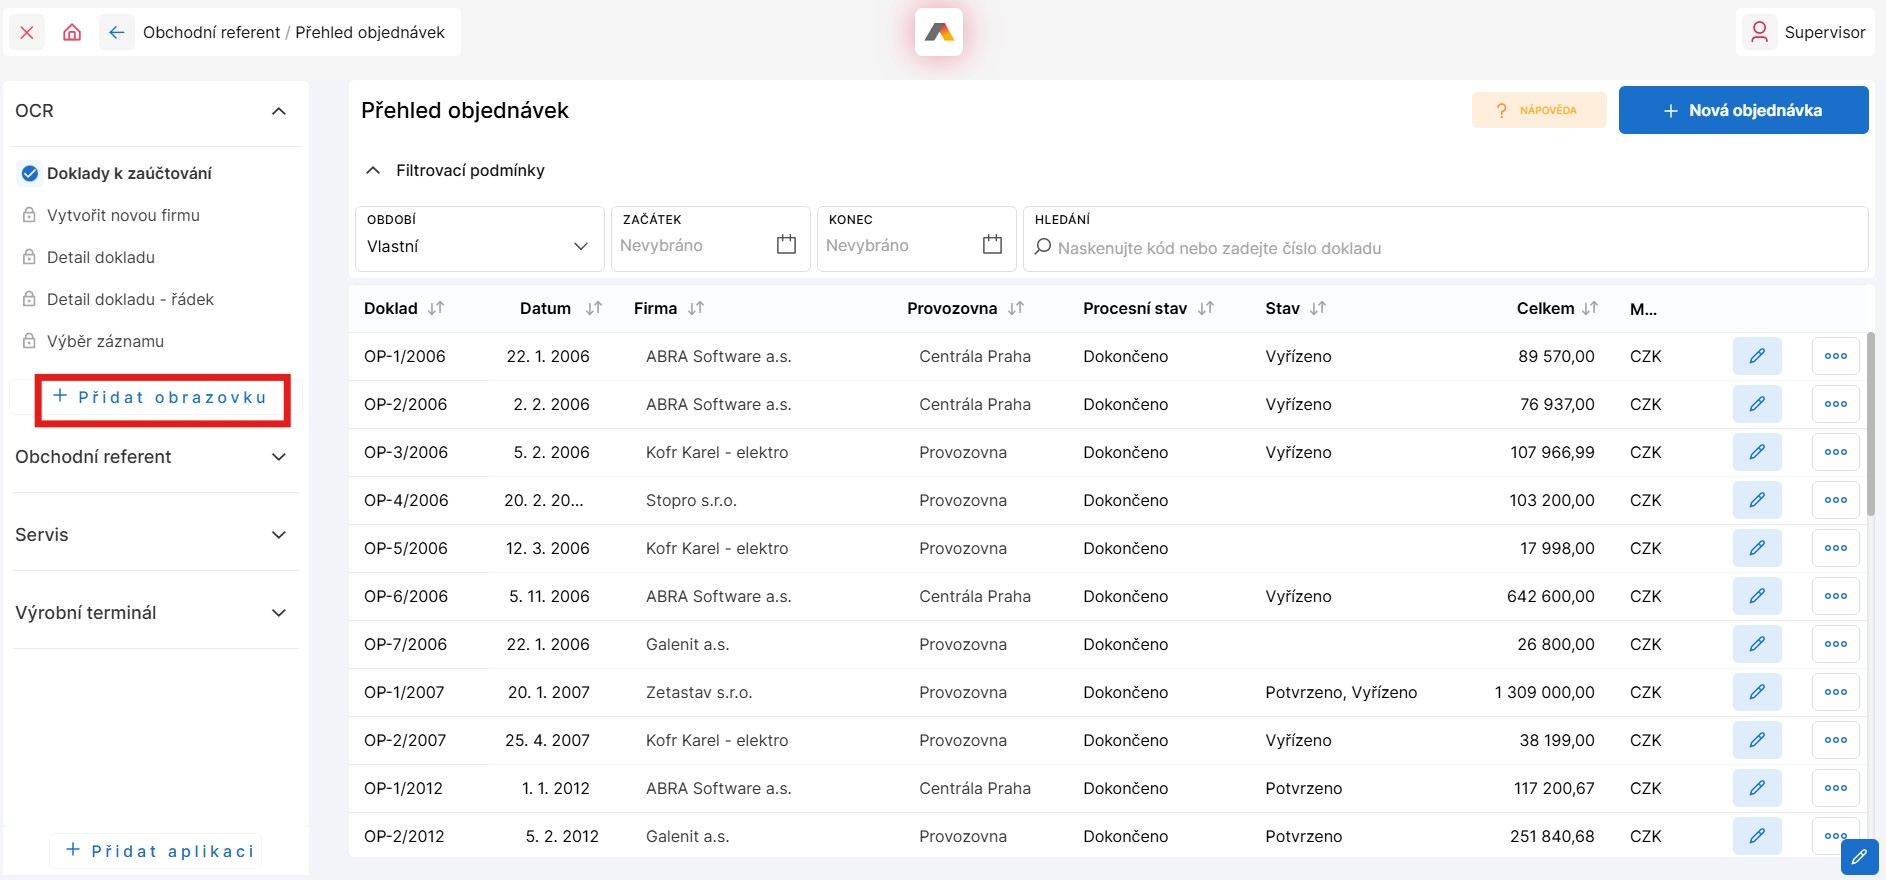Click the red X close icon

[27, 32]
